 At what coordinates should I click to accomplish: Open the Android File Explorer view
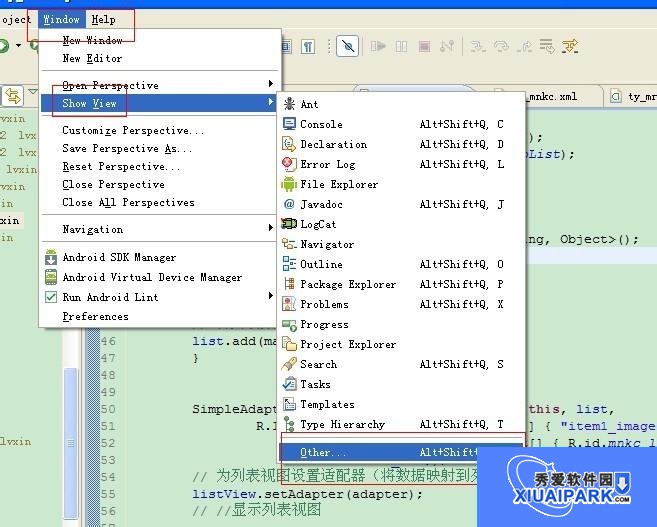tap(401, 184)
